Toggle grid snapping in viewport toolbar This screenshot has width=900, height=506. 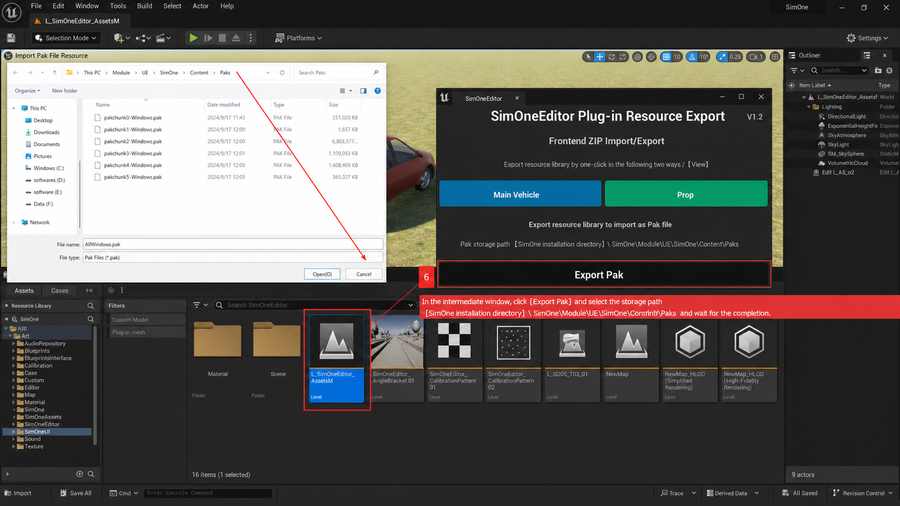(x=666, y=56)
